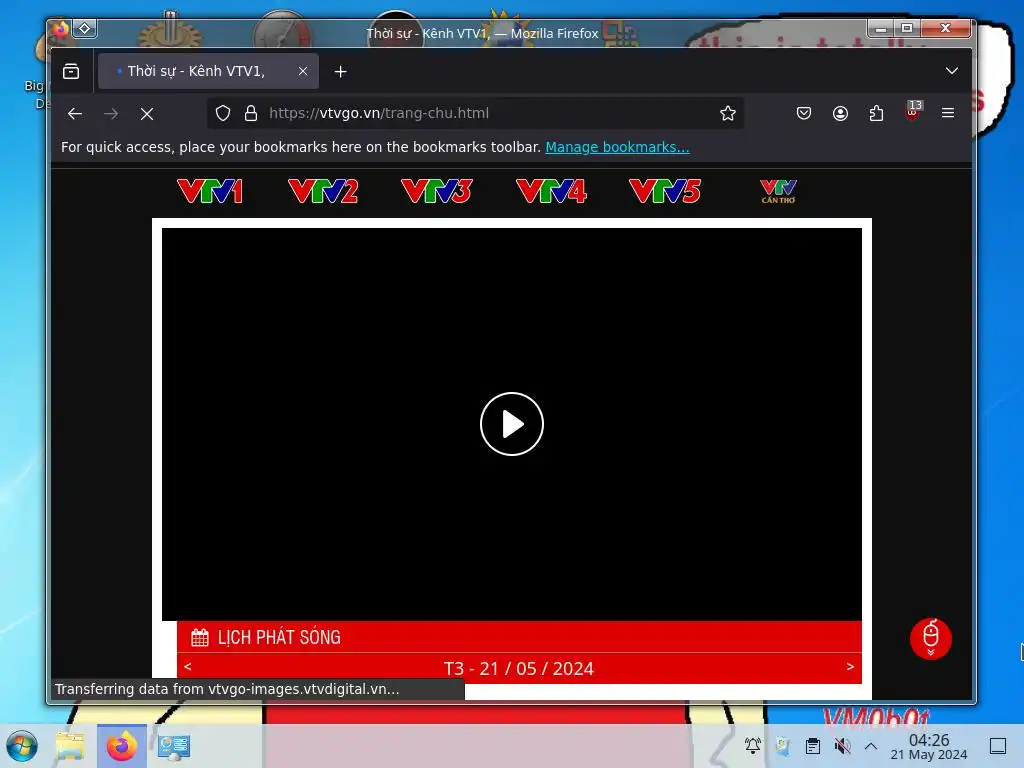Expand the hidden system tray icons

(x=871, y=745)
